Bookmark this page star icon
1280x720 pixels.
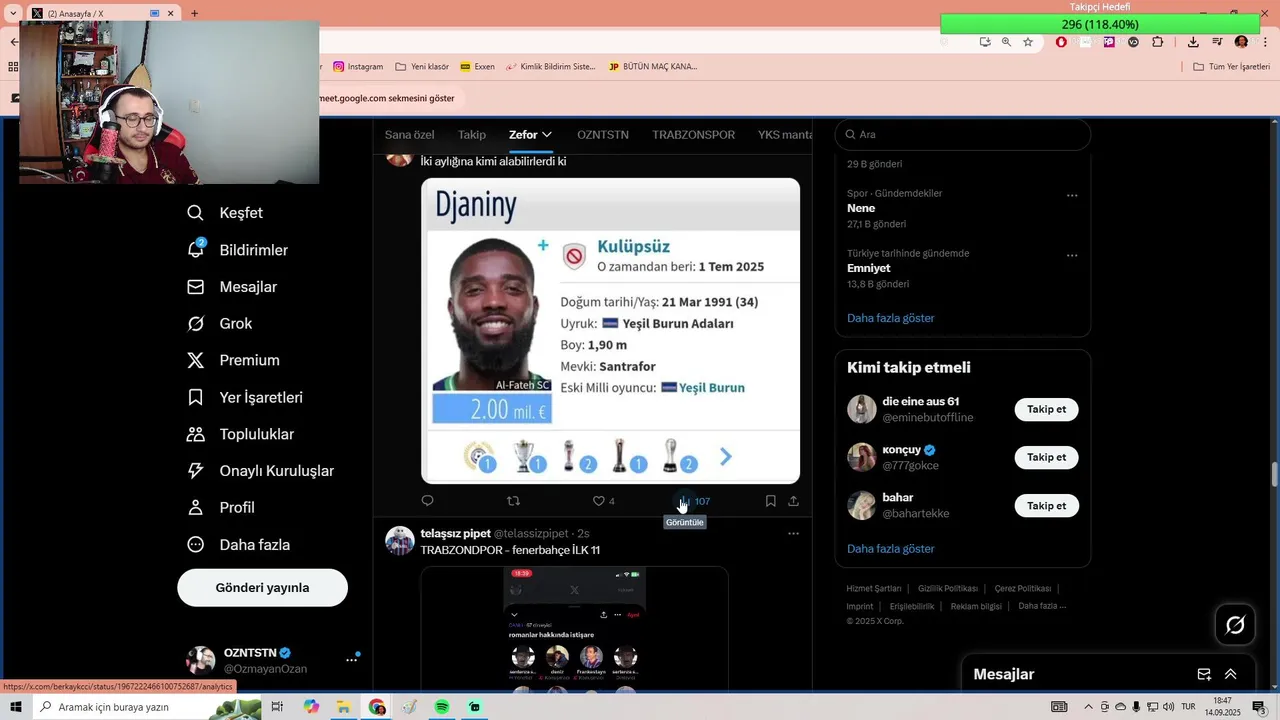tap(1028, 42)
